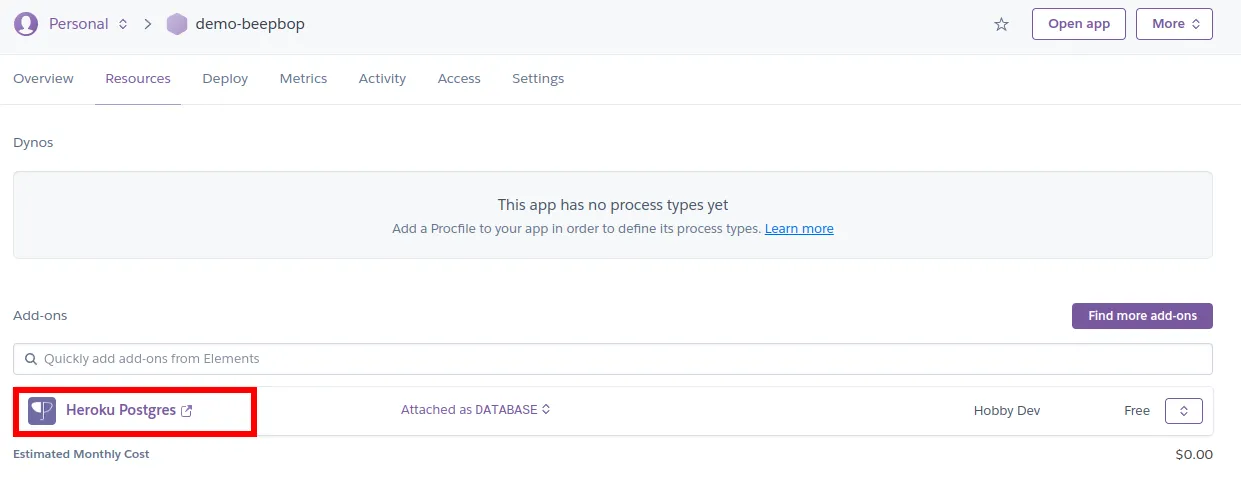Click the $0.00 monthly cost value

pos(1194,455)
